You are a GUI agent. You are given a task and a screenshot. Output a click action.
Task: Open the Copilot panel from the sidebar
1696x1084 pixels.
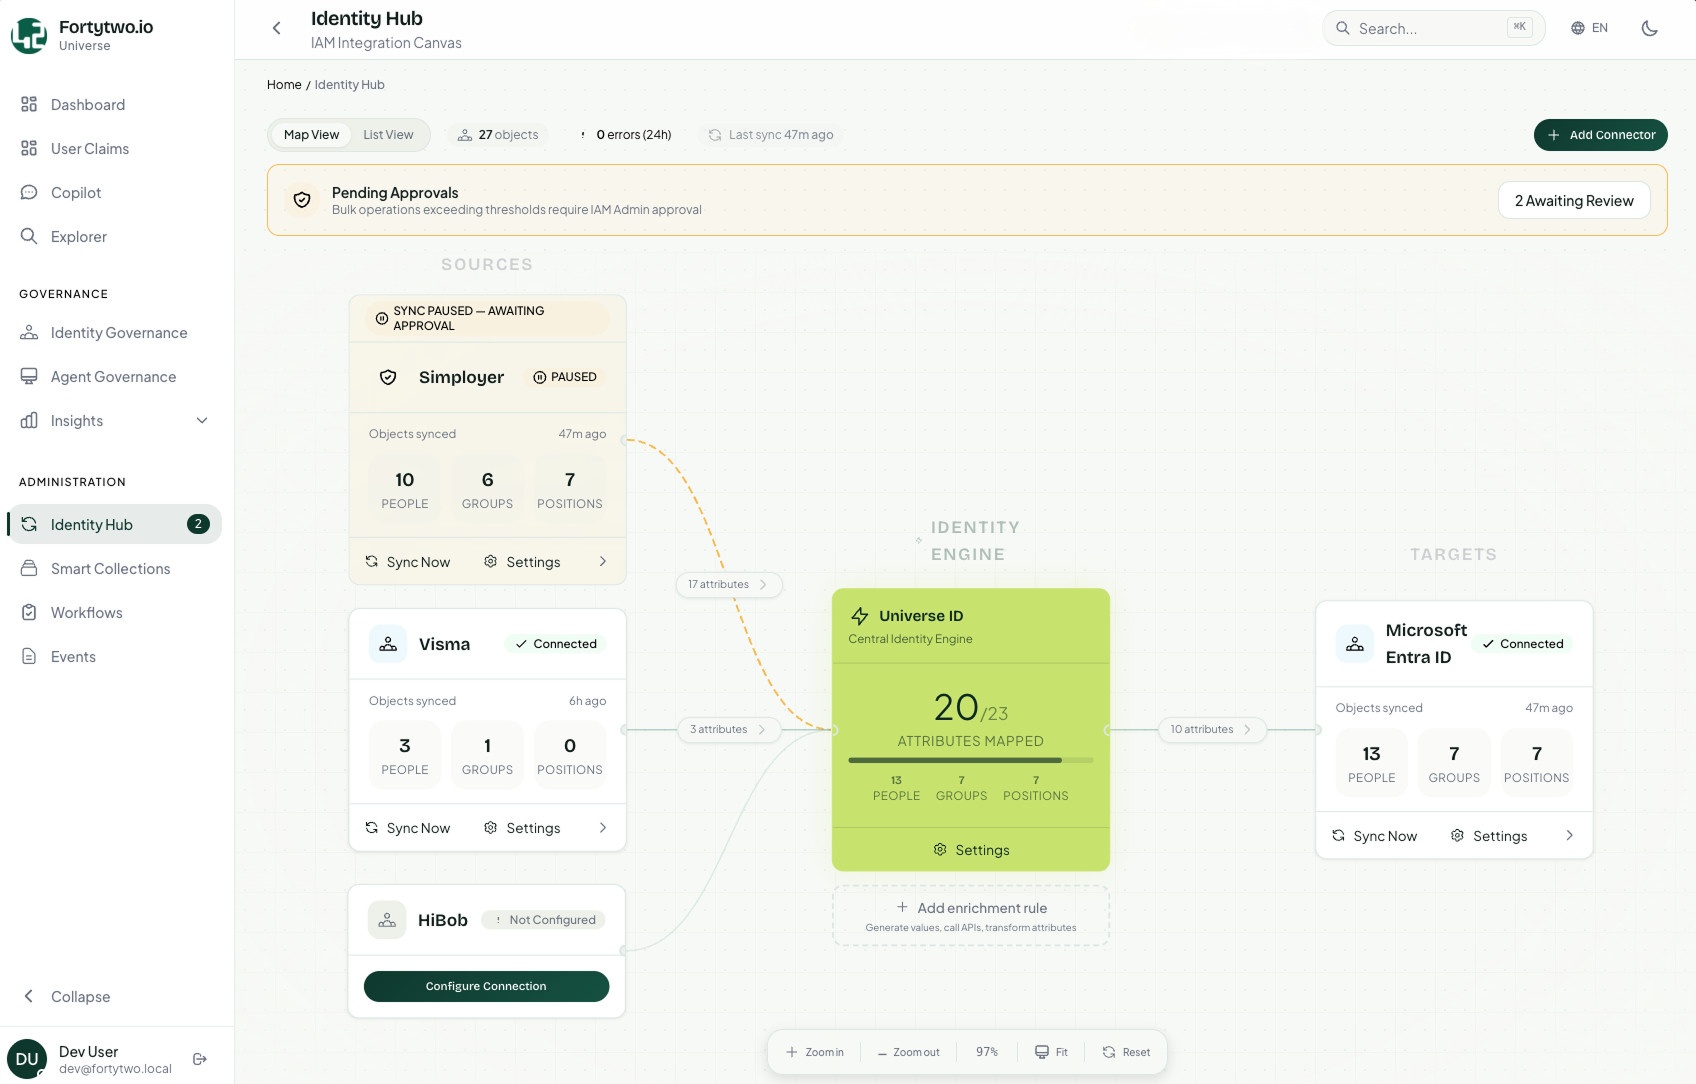[x=74, y=192]
